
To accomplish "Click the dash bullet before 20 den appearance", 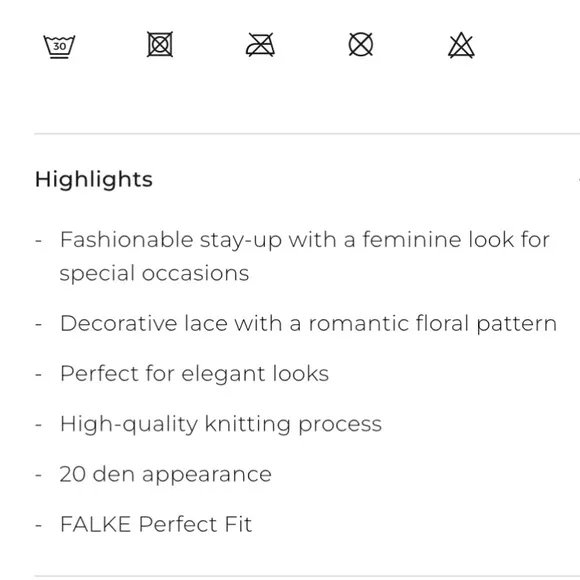I will (38, 475).
